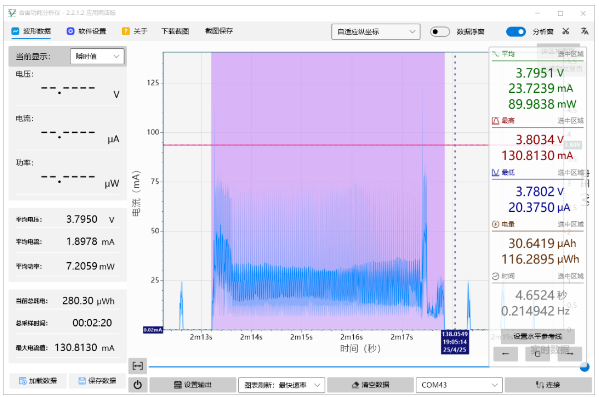
Task: Click the save data button
Action: (x=97, y=381)
